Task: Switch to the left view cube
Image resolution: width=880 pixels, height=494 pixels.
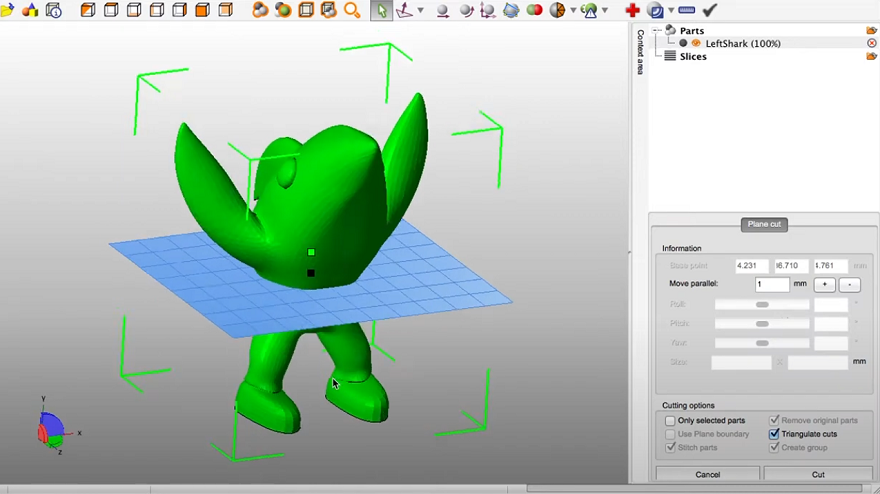Action: [x=157, y=10]
